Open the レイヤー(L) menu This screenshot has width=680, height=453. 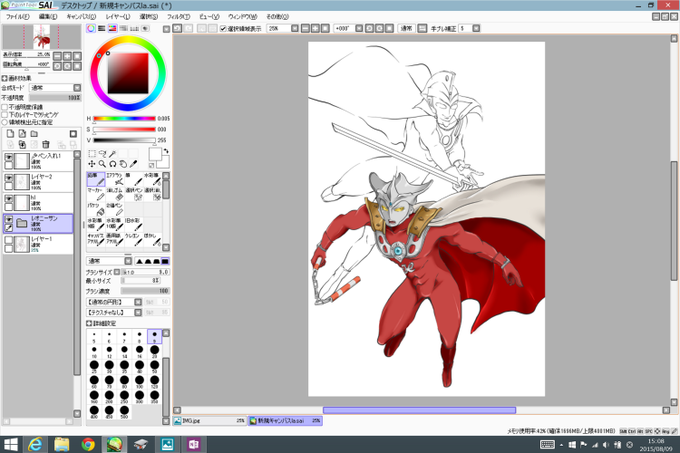click(x=118, y=16)
